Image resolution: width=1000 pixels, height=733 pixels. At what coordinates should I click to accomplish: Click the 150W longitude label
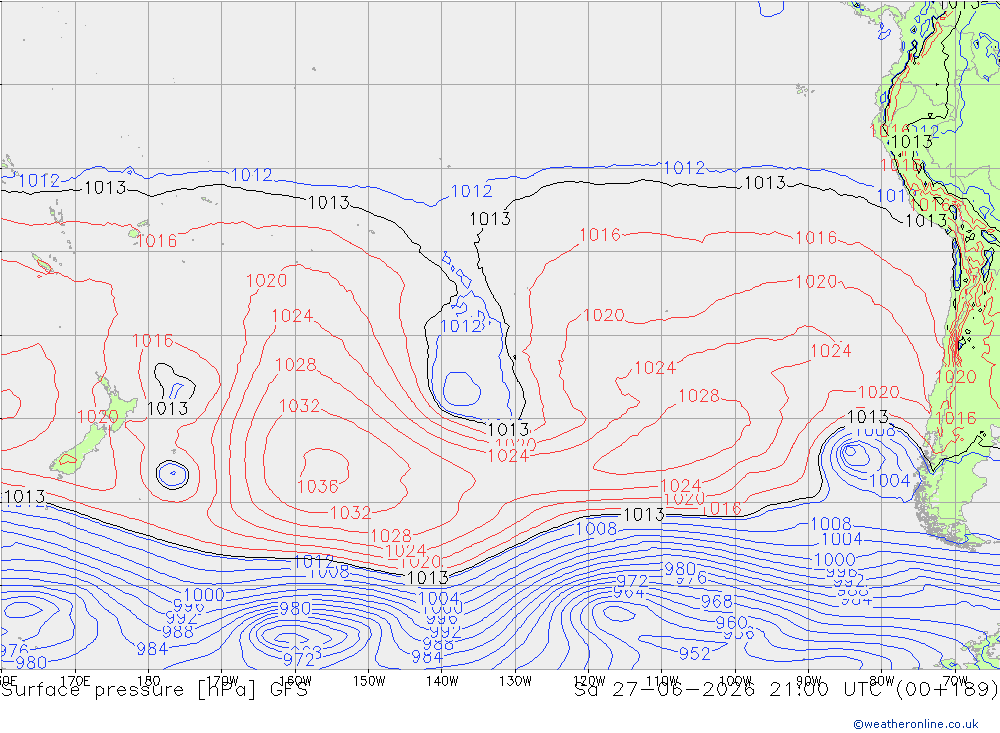[369, 681]
